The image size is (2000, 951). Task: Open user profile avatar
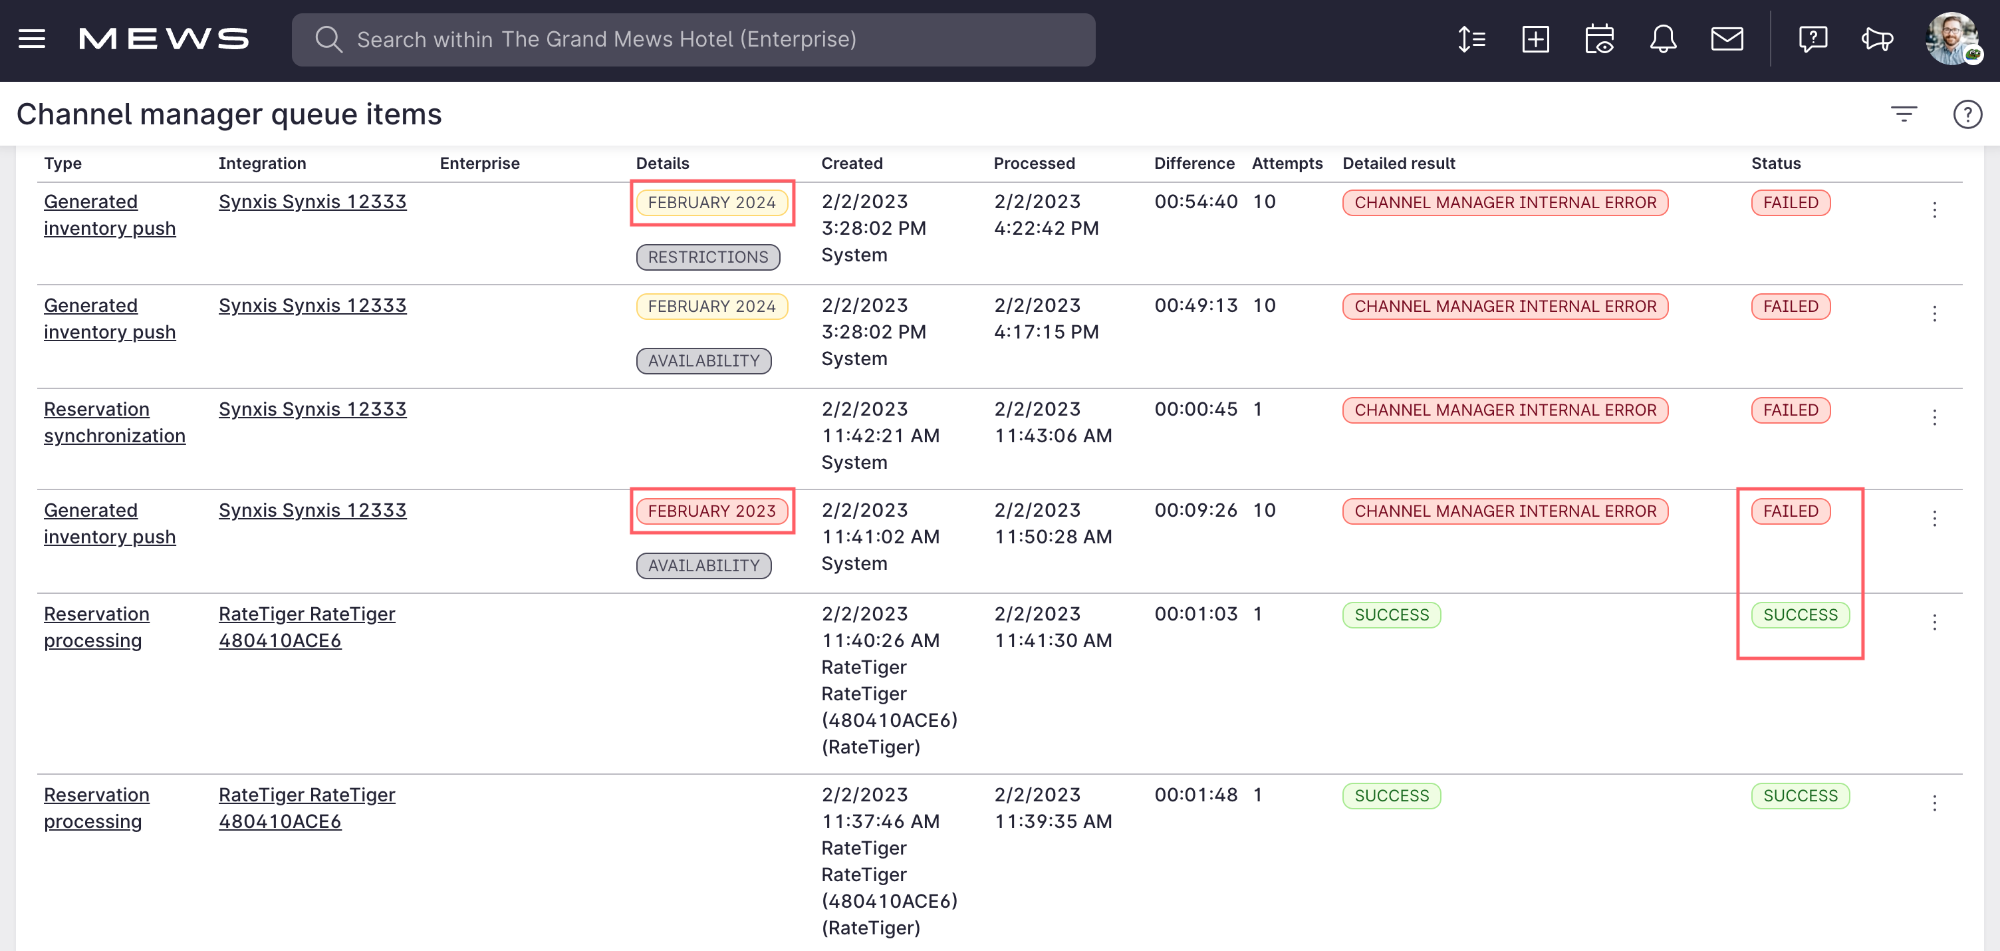[1953, 39]
